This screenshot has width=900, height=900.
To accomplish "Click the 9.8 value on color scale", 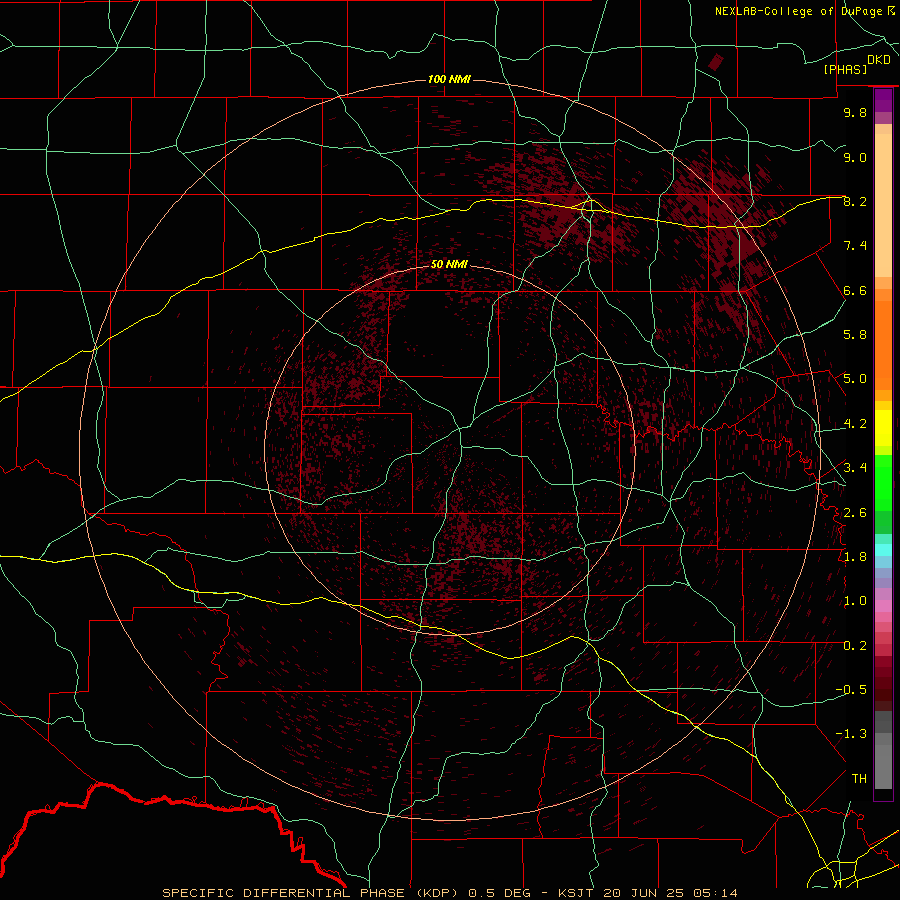I will 855,112.
